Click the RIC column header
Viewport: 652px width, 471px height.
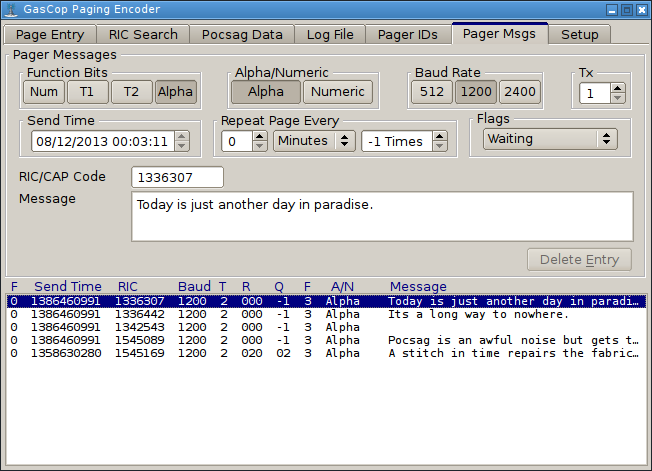point(128,286)
